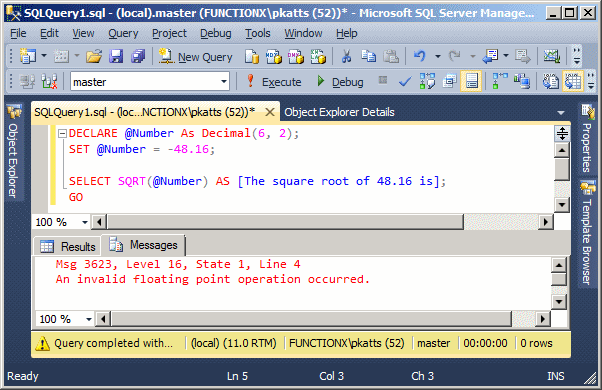Click the Change Connection icon with red X

coord(50,81)
